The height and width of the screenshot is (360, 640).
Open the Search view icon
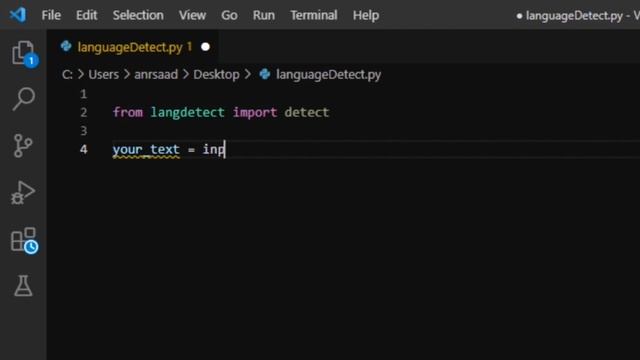coord(23,99)
